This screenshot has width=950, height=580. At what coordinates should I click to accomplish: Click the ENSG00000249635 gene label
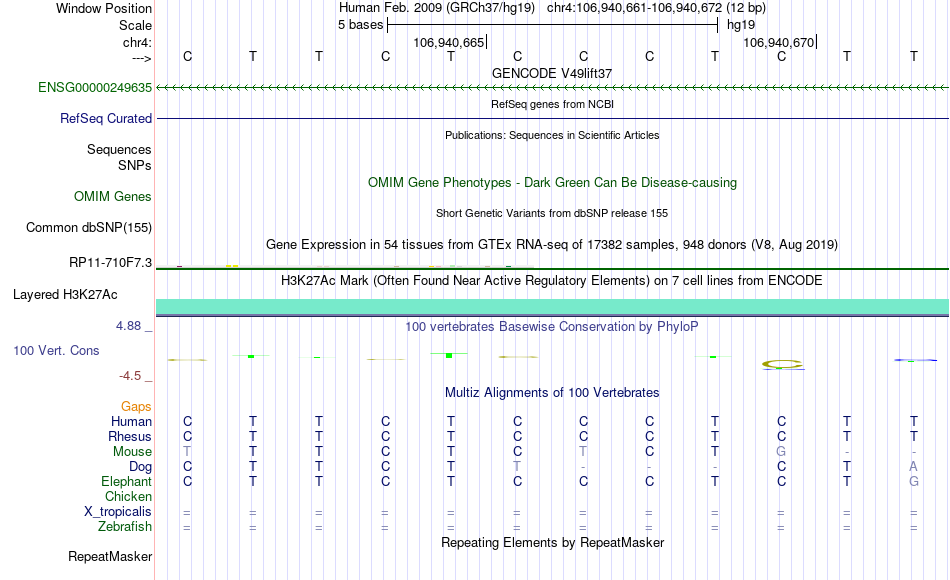[95, 87]
